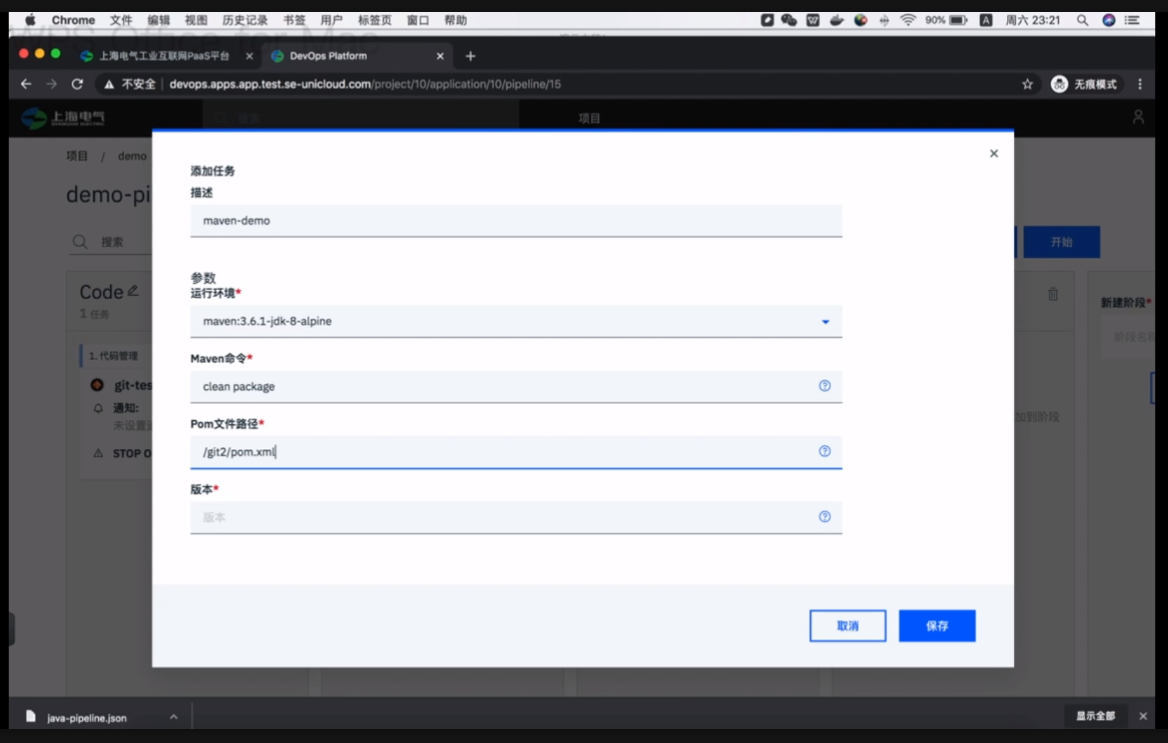
Task: Expand the java-pipeline.json download options chevron
Action: (x=173, y=717)
